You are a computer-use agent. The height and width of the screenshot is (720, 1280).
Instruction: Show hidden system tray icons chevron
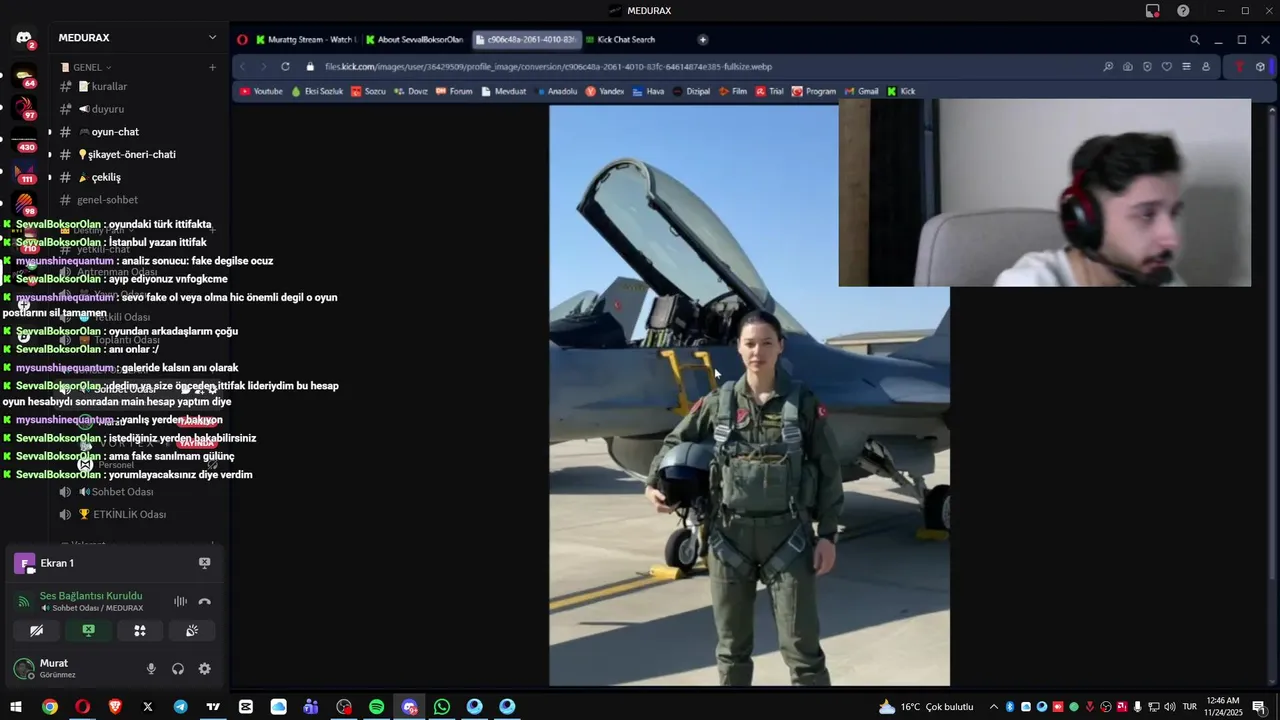pos(993,707)
